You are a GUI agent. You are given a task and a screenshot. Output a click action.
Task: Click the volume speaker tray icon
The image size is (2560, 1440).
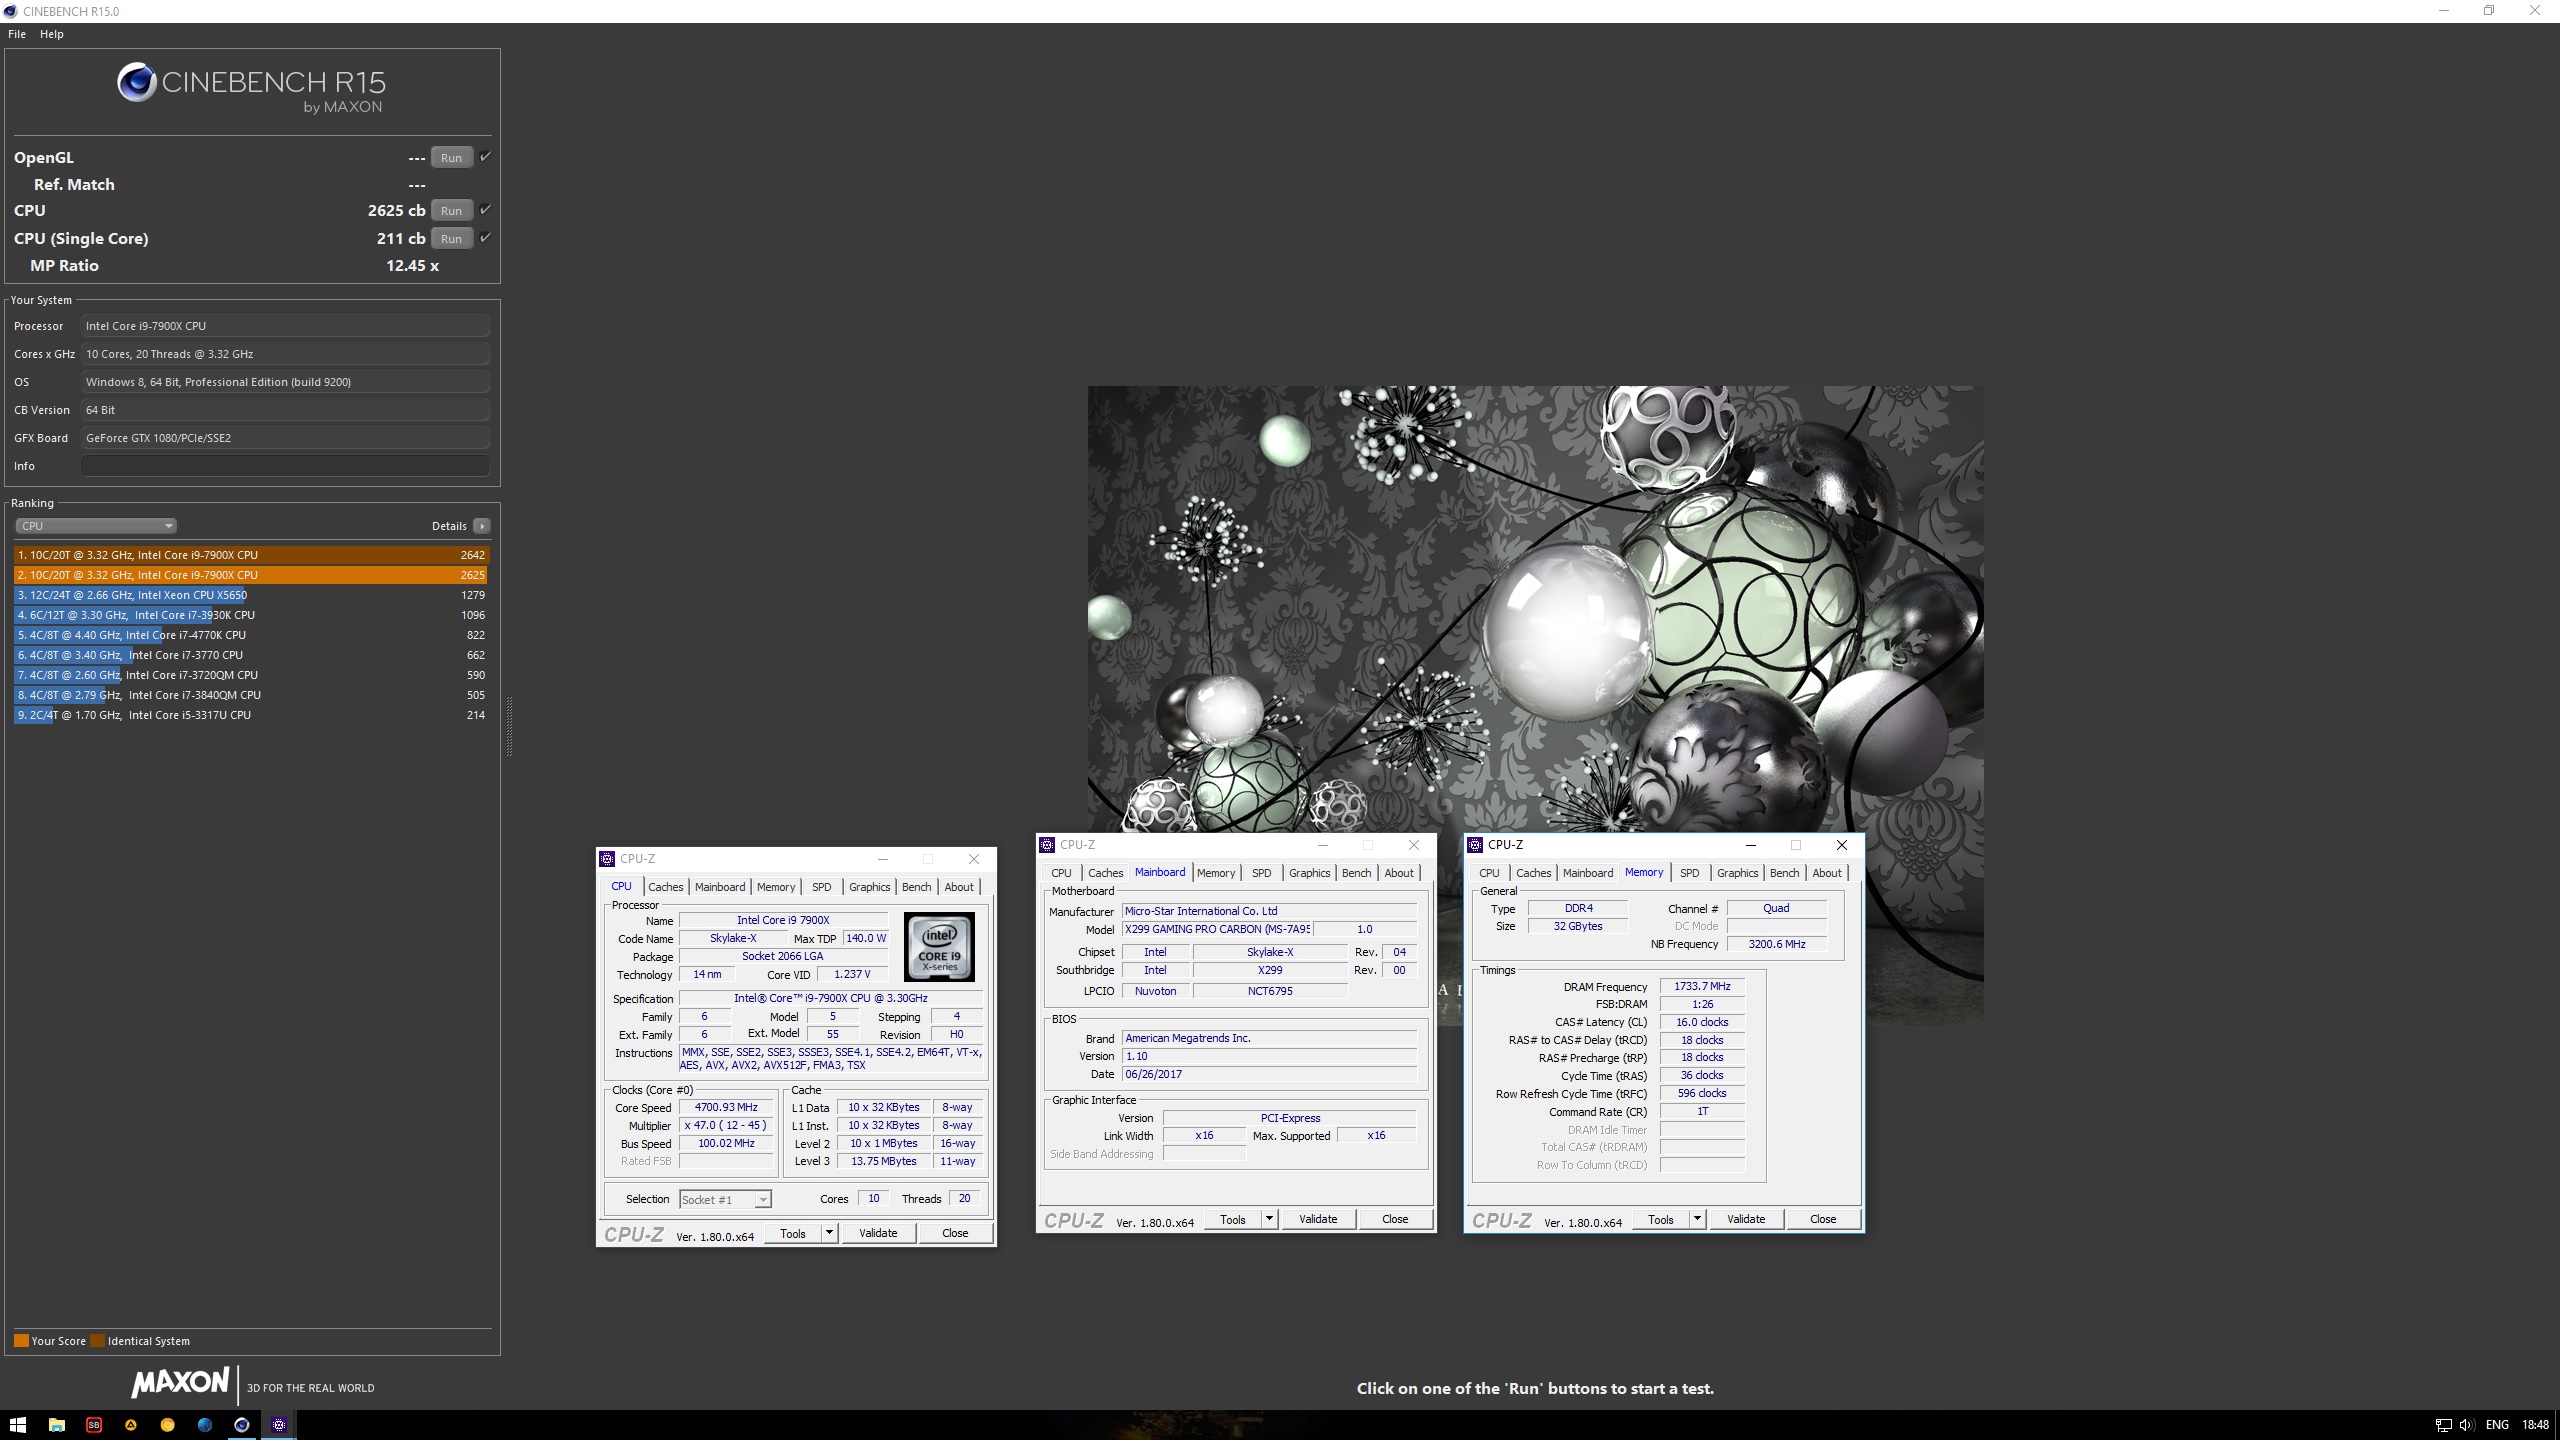click(x=2465, y=1425)
